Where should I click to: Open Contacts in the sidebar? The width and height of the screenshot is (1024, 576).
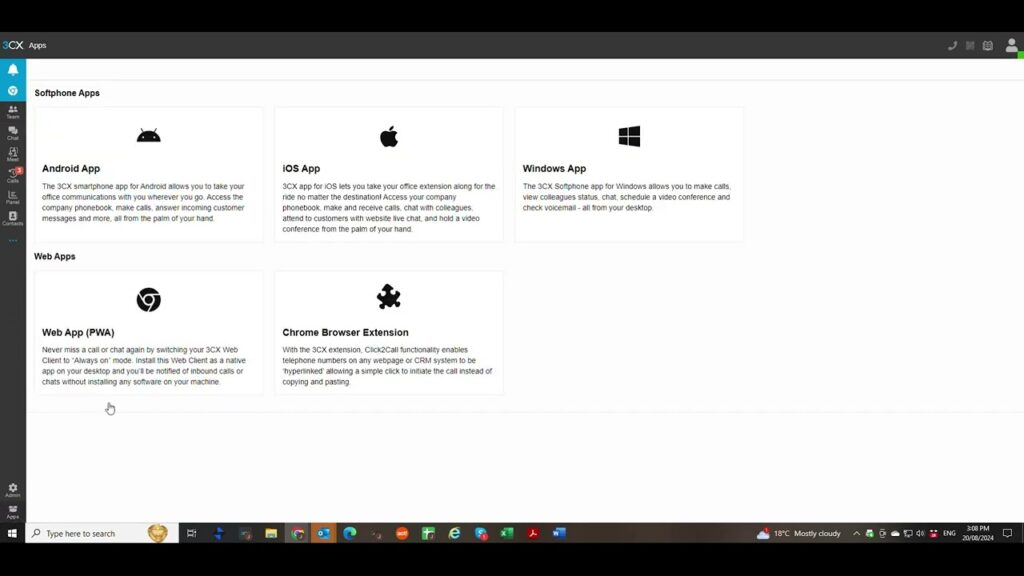click(13, 218)
